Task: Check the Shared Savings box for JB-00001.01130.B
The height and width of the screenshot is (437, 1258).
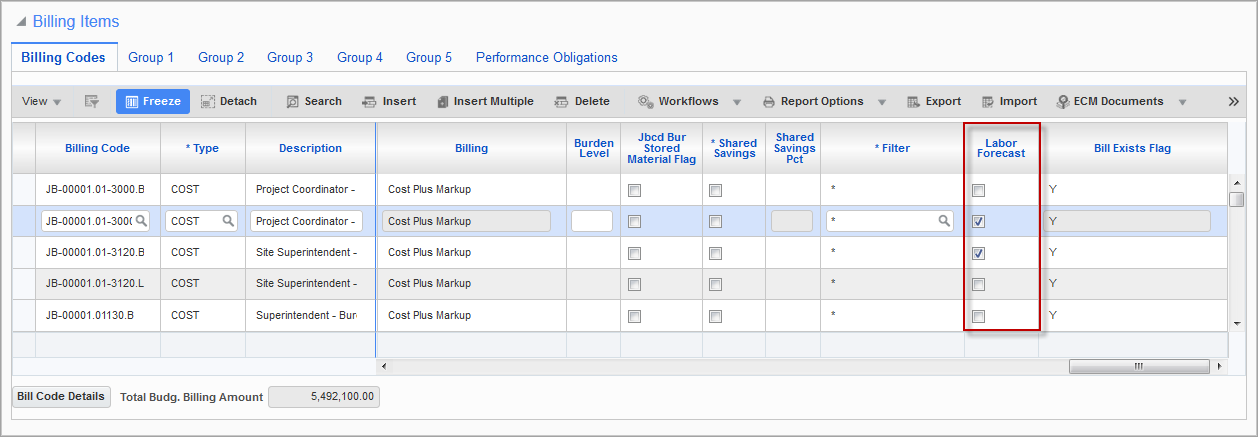Action: coord(715,316)
